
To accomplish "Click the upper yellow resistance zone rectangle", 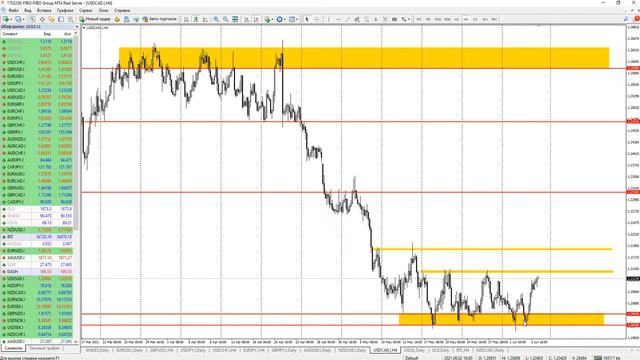I will pos(364,58).
